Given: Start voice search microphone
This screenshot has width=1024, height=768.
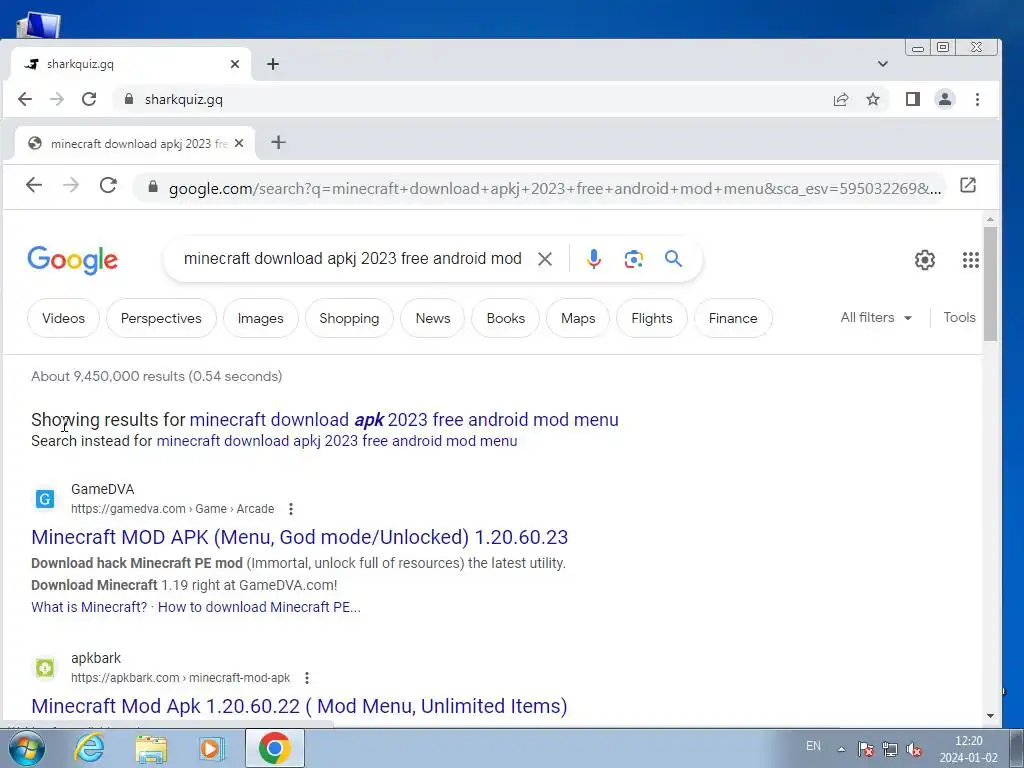Looking at the screenshot, I should click(x=593, y=259).
